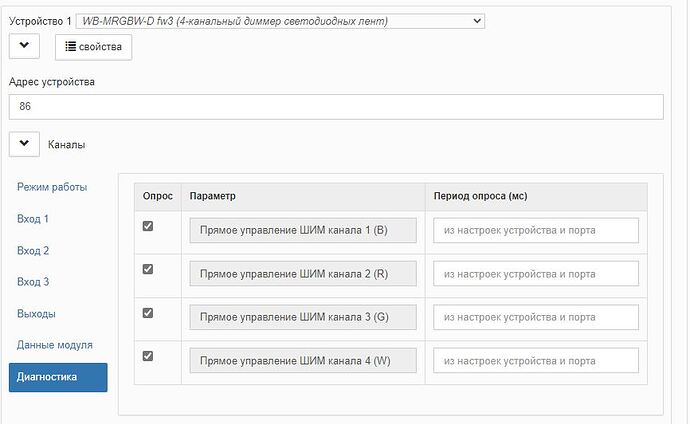Click the Адрес устройства label
Screen dimensions: 690x424
pyautogui.click(x=52, y=82)
